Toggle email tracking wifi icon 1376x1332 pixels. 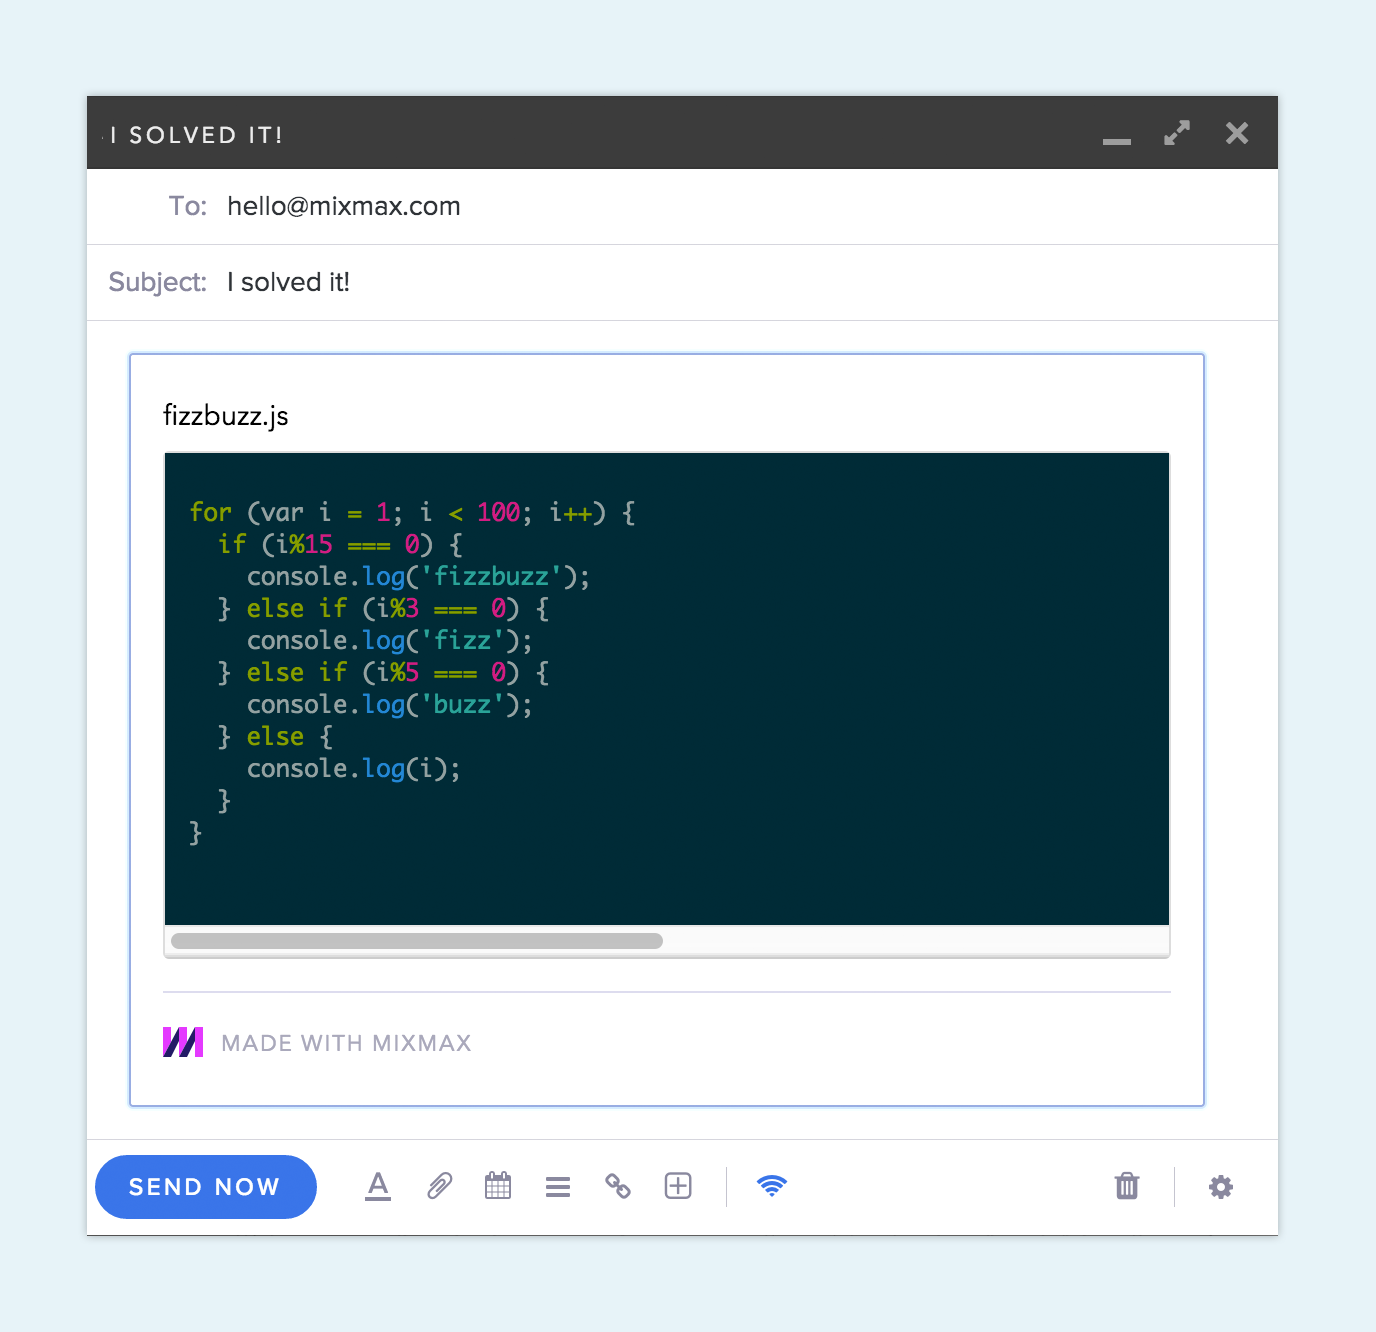(772, 1186)
